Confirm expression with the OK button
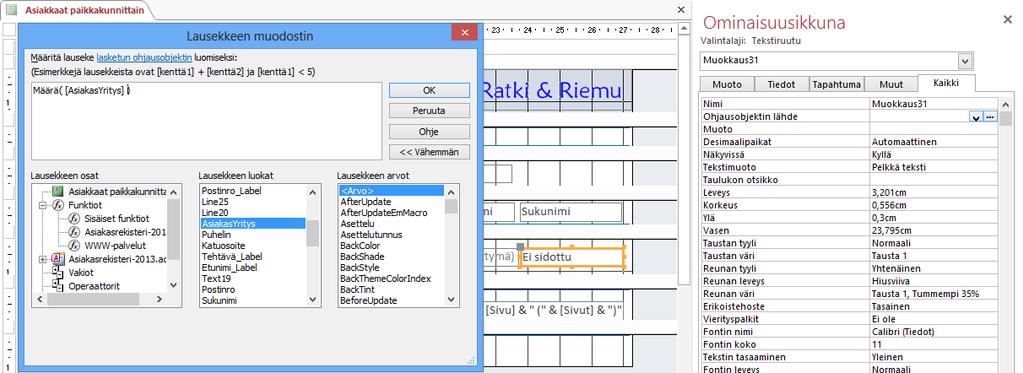1023x373 pixels. [429, 90]
